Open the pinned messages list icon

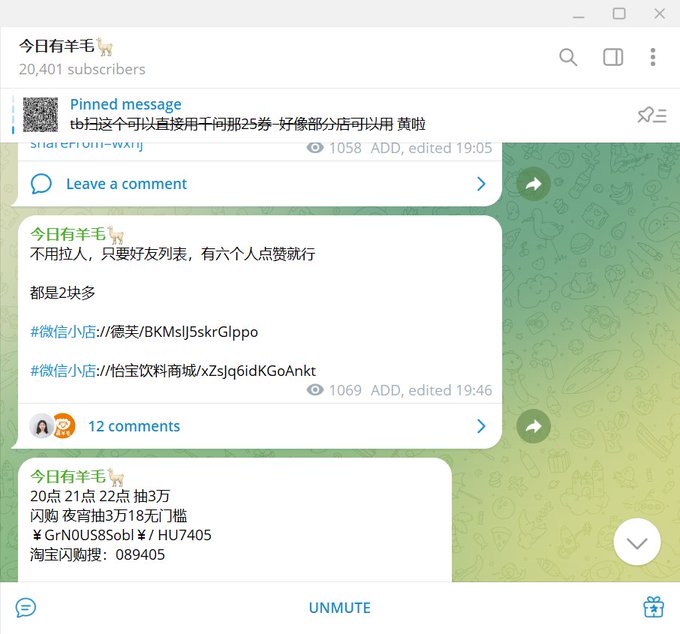(x=652, y=115)
